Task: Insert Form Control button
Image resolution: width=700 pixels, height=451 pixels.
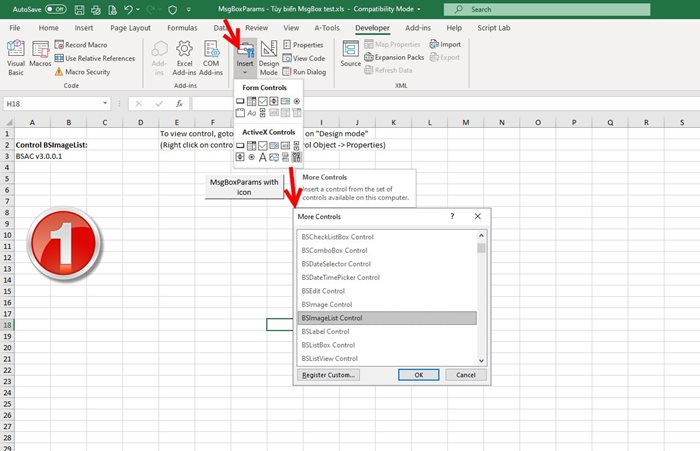Action: tap(240, 101)
